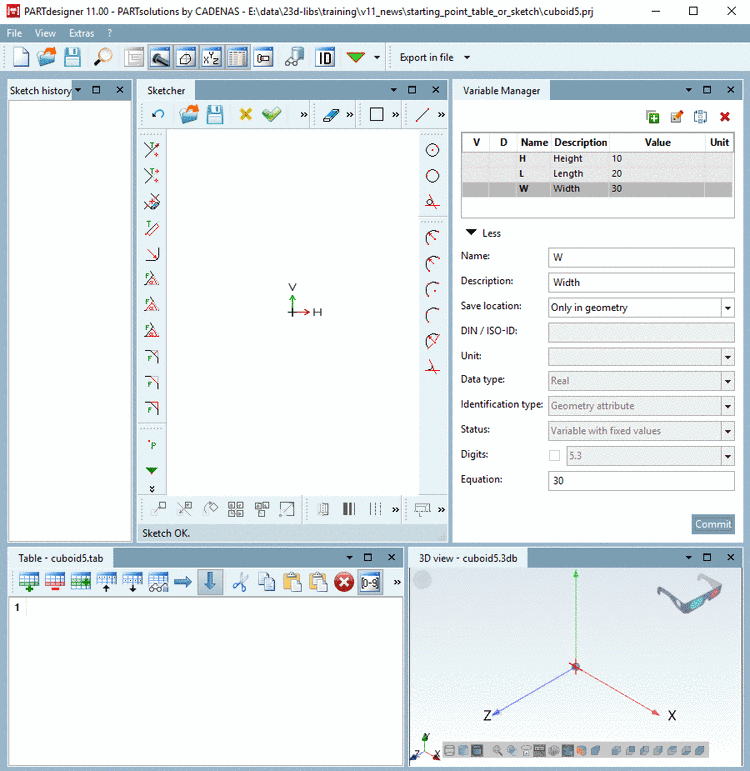Screen dimensions: 750x771
Task: Toggle the 0-9 numeric icon in Table toolbar
Action: [x=370, y=583]
